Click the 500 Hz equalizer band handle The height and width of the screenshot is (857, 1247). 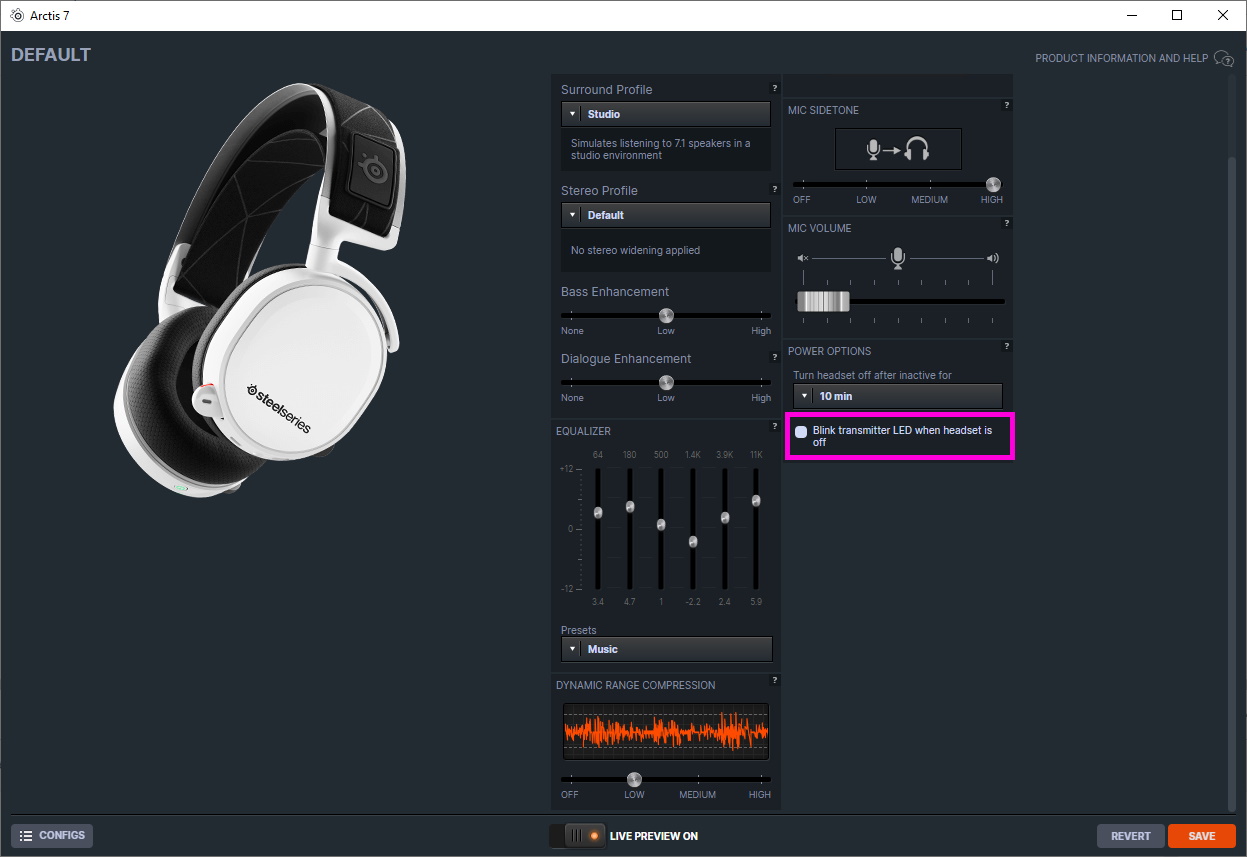click(661, 525)
